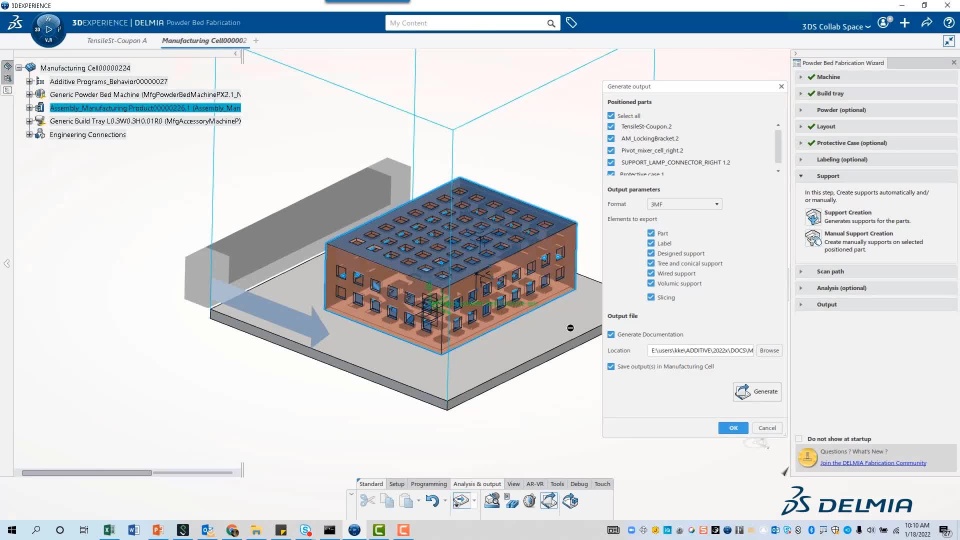The image size is (960, 540).
Task: Switch to the Tools toolbar tab
Action: click(x=557, y=484)
